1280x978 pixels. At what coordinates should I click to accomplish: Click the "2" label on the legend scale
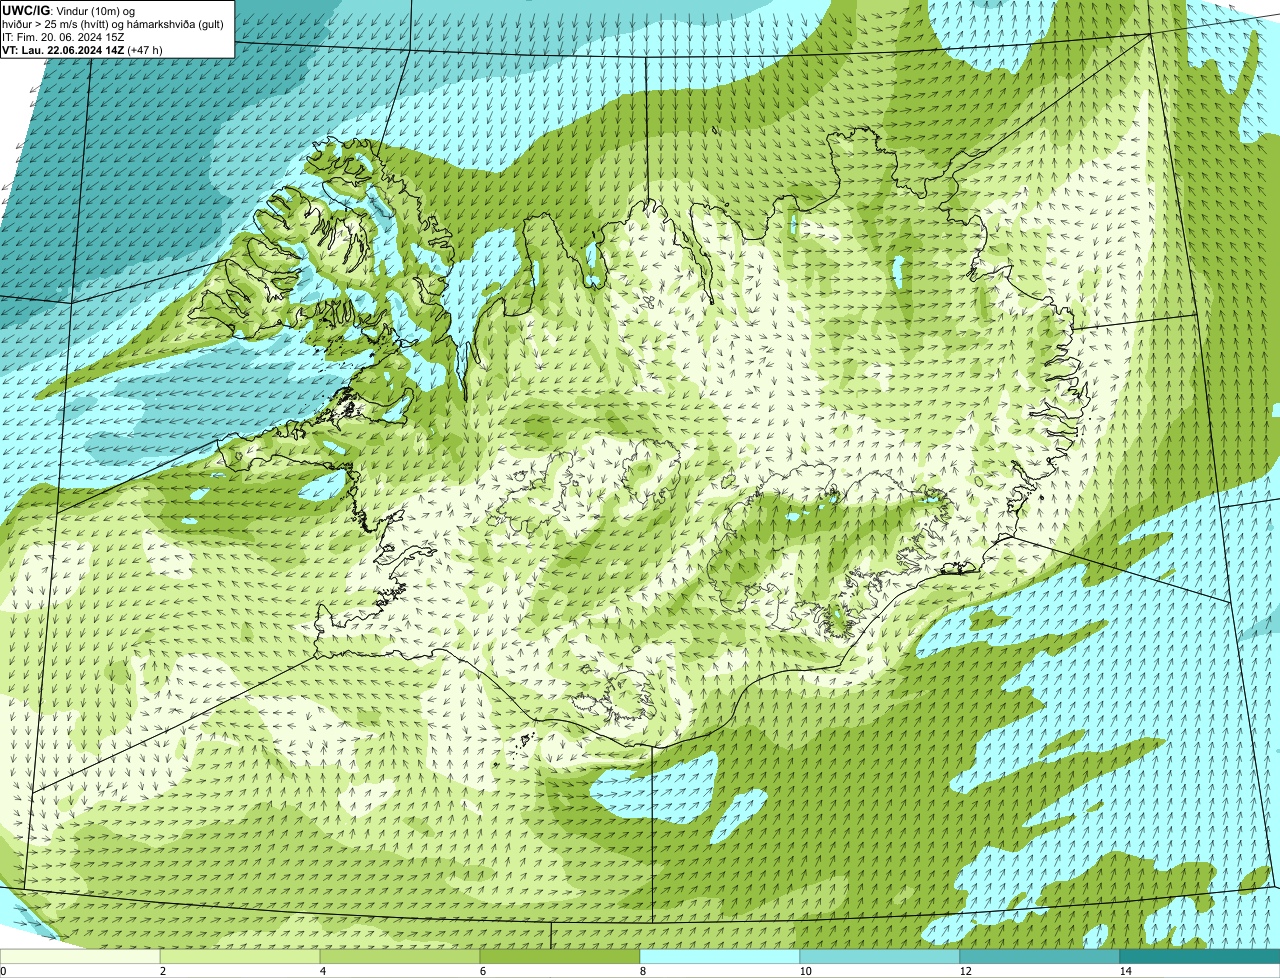163,971
